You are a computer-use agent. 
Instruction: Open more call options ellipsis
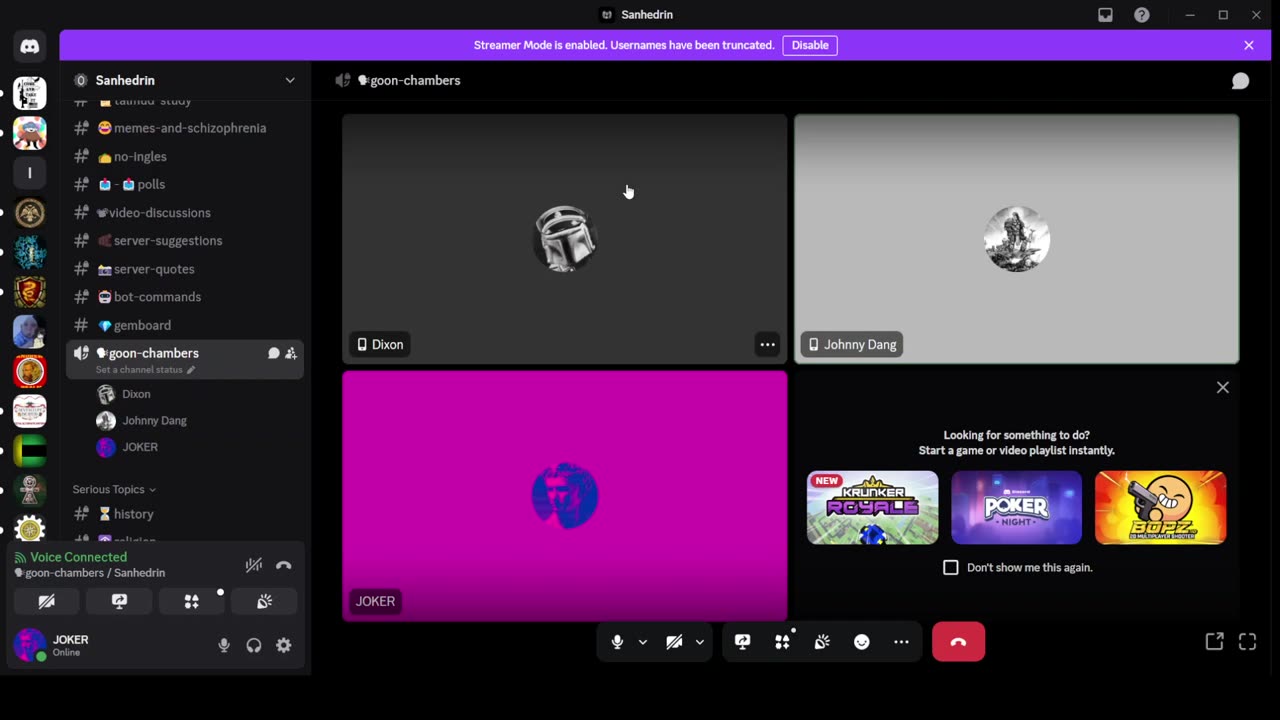point(901,642)
